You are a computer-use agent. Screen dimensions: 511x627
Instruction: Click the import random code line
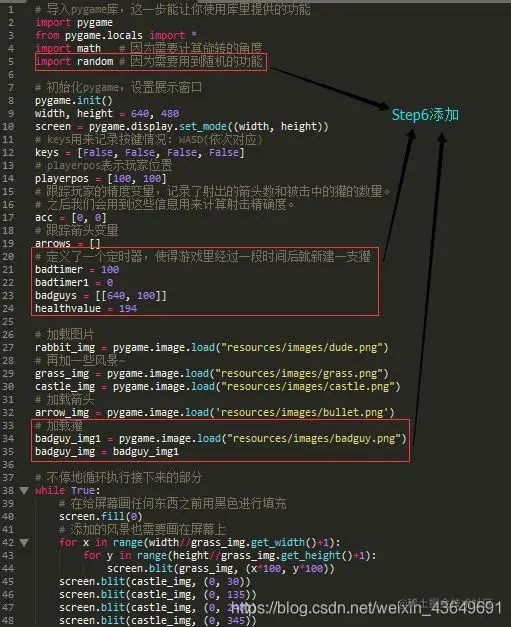pyautogui.click(x=148, y=62)
